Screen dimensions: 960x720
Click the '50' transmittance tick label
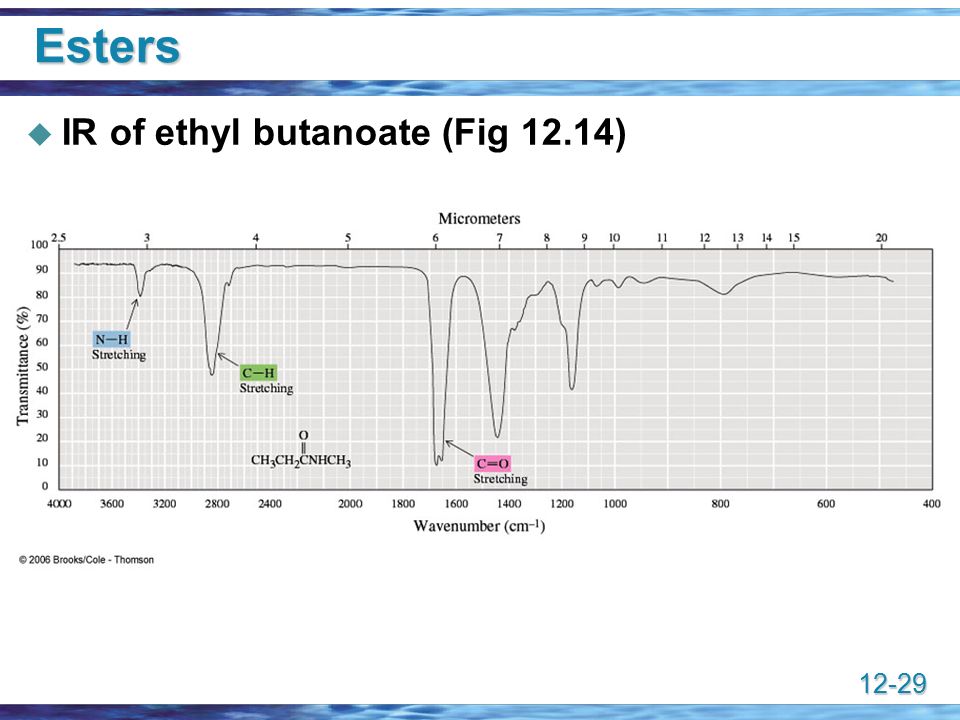pyautogui.click(x=42, y=367)
